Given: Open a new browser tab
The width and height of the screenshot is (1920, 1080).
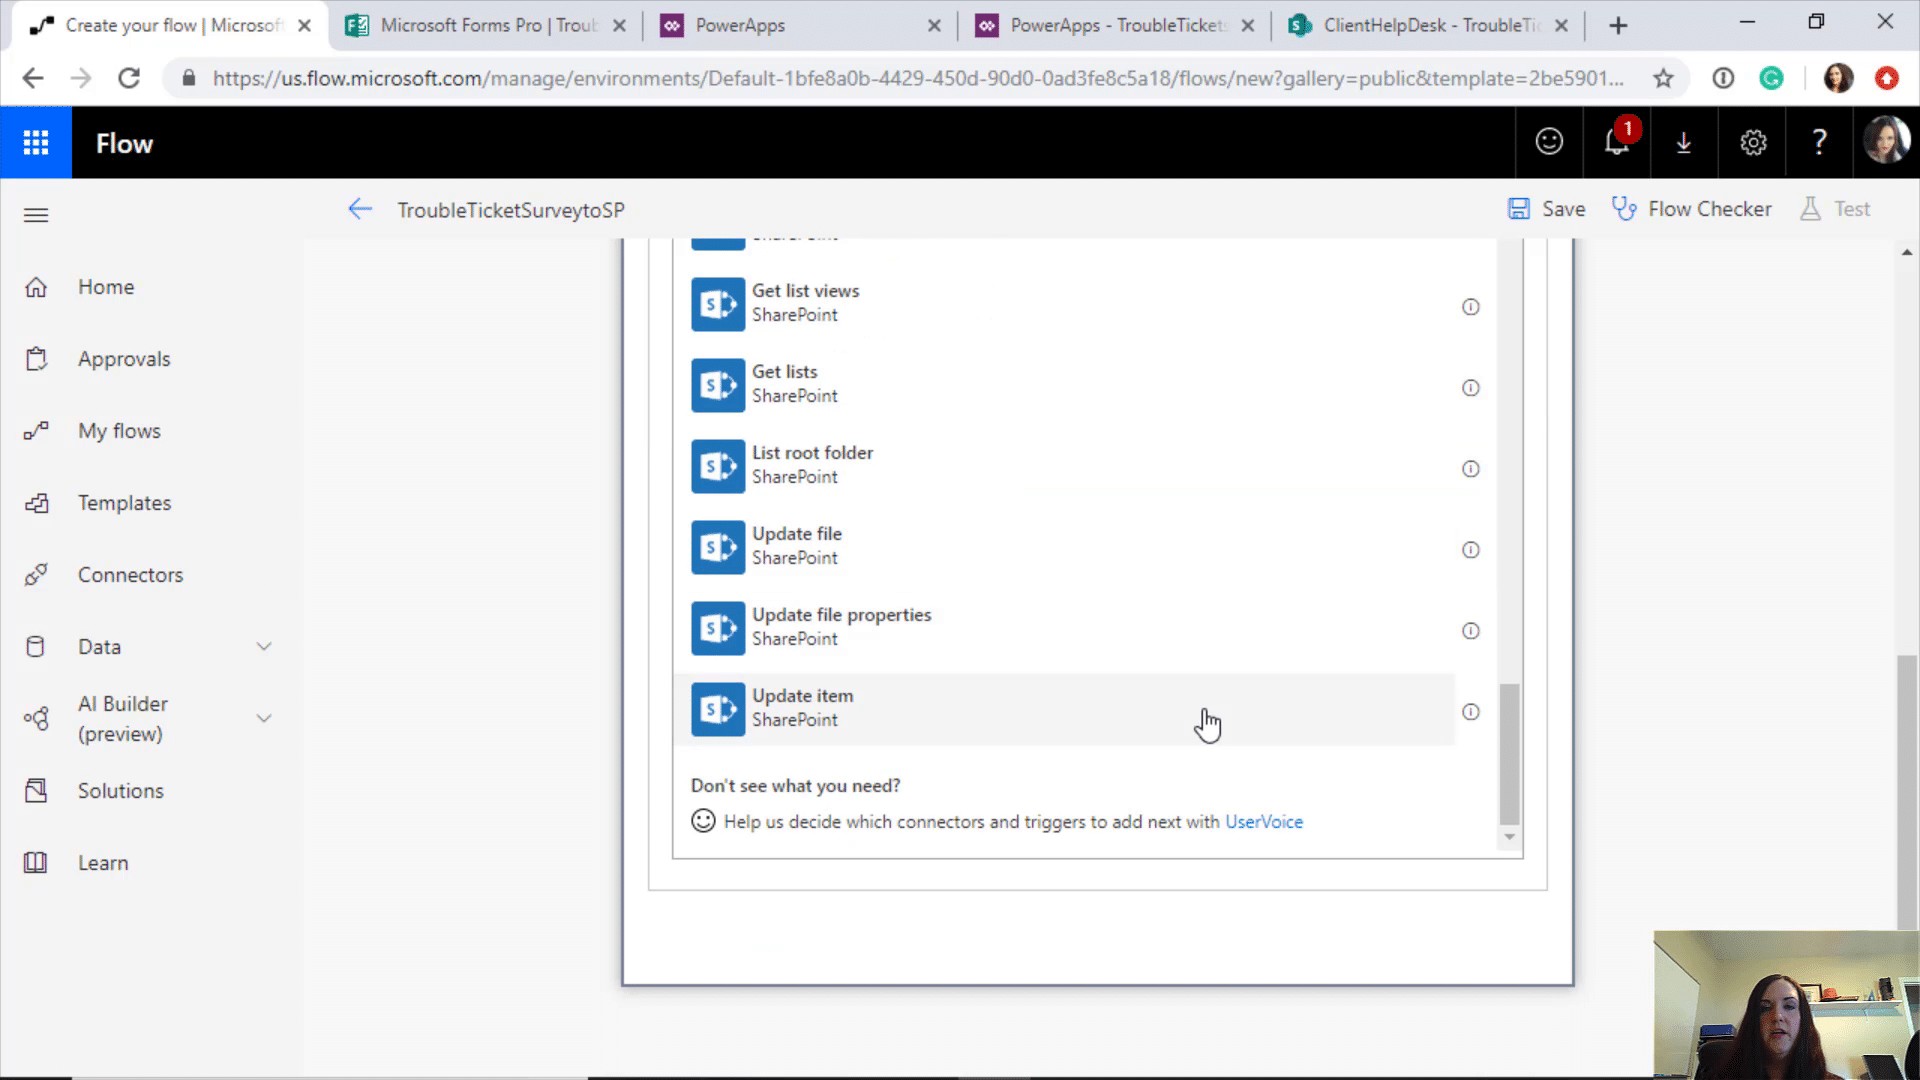Looking at the screenshot, I should [1618, 26].
